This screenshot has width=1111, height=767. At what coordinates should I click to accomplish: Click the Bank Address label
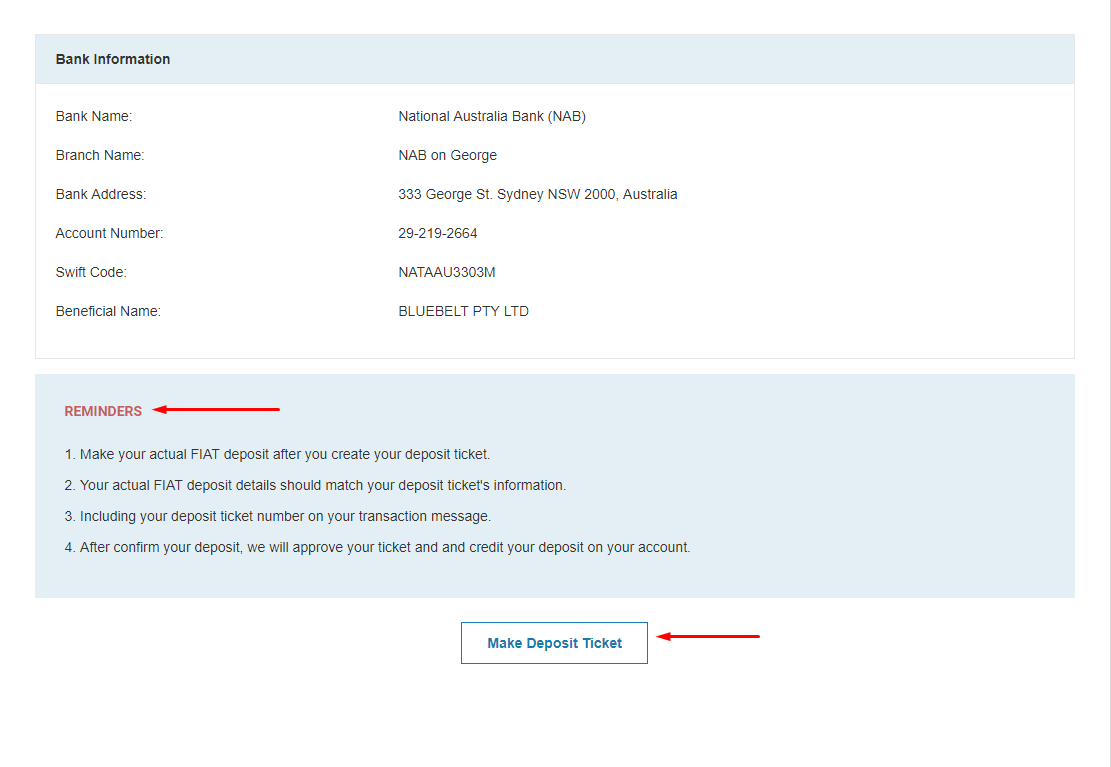click(x=101, y=194)
